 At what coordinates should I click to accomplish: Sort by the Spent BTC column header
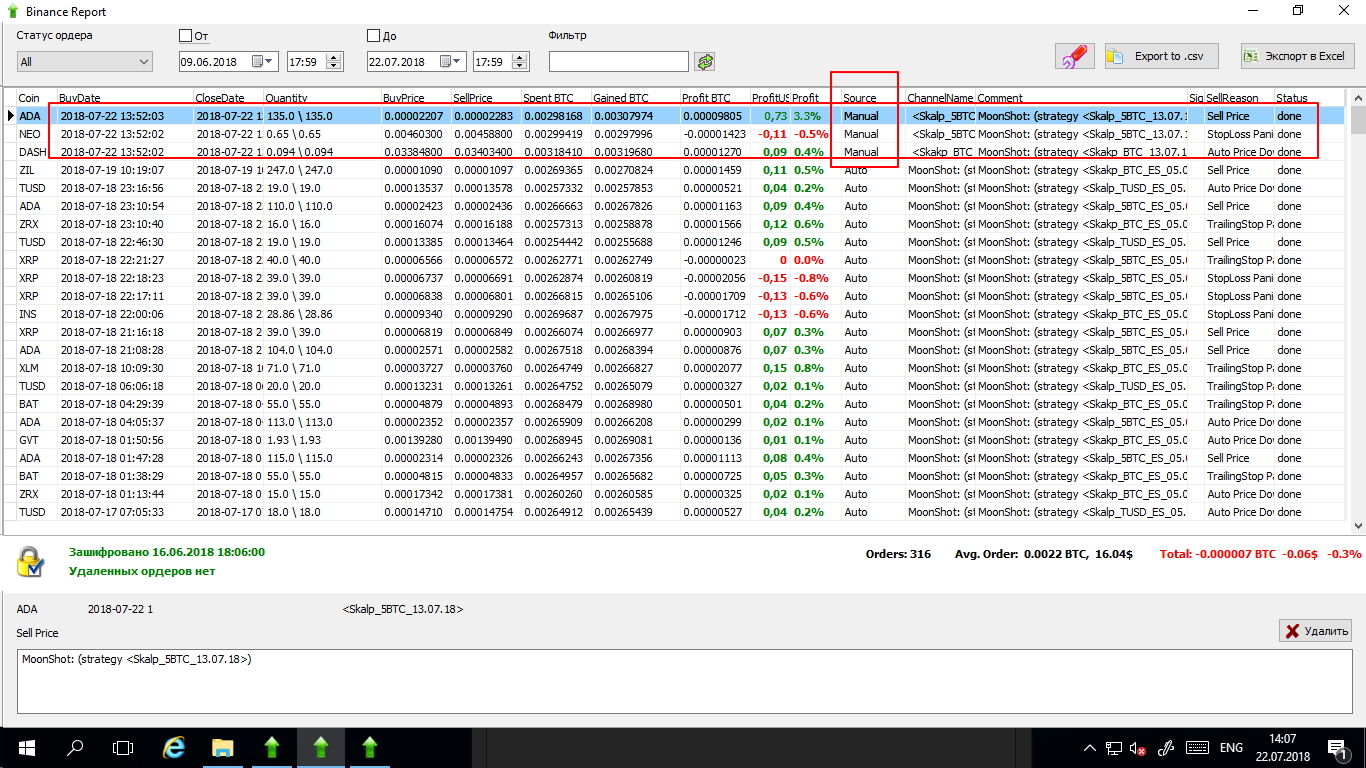(x=556, y=98)
